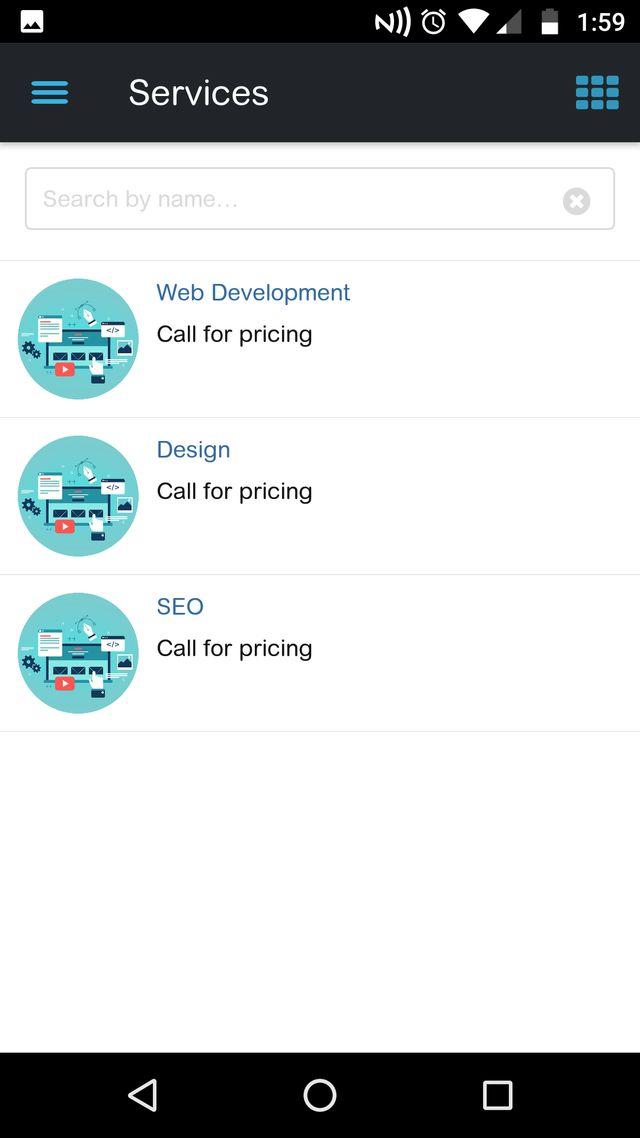The height and width of the screenshot is (1138, 640).
Task: Tap the Design service thumbnail image
Action: pos(78,496)
